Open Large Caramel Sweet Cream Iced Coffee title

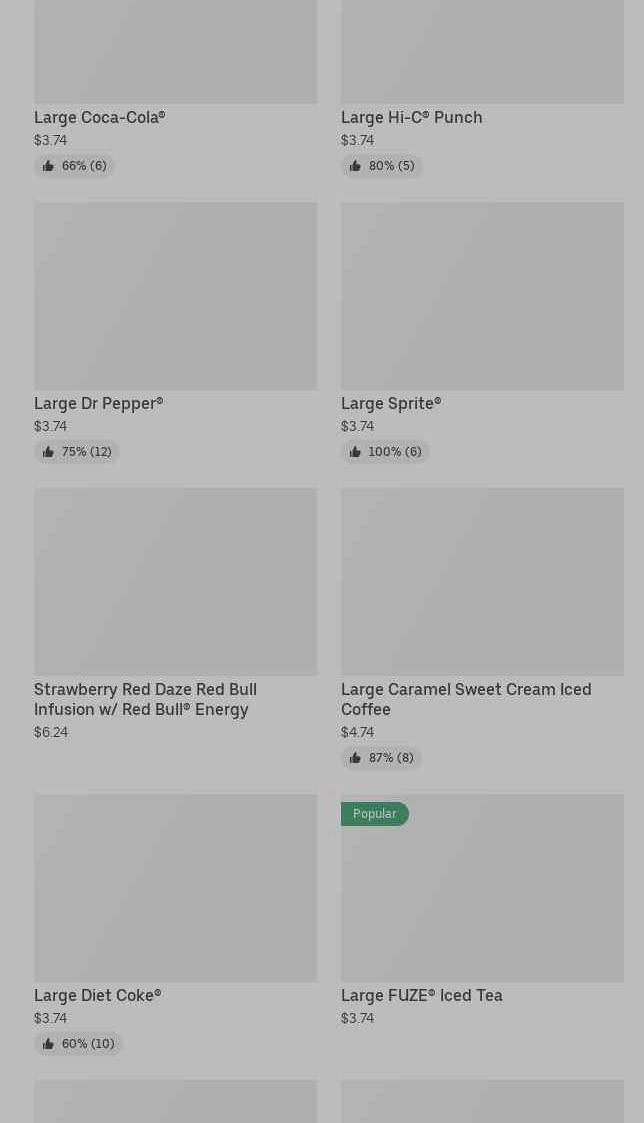point(465,699)
